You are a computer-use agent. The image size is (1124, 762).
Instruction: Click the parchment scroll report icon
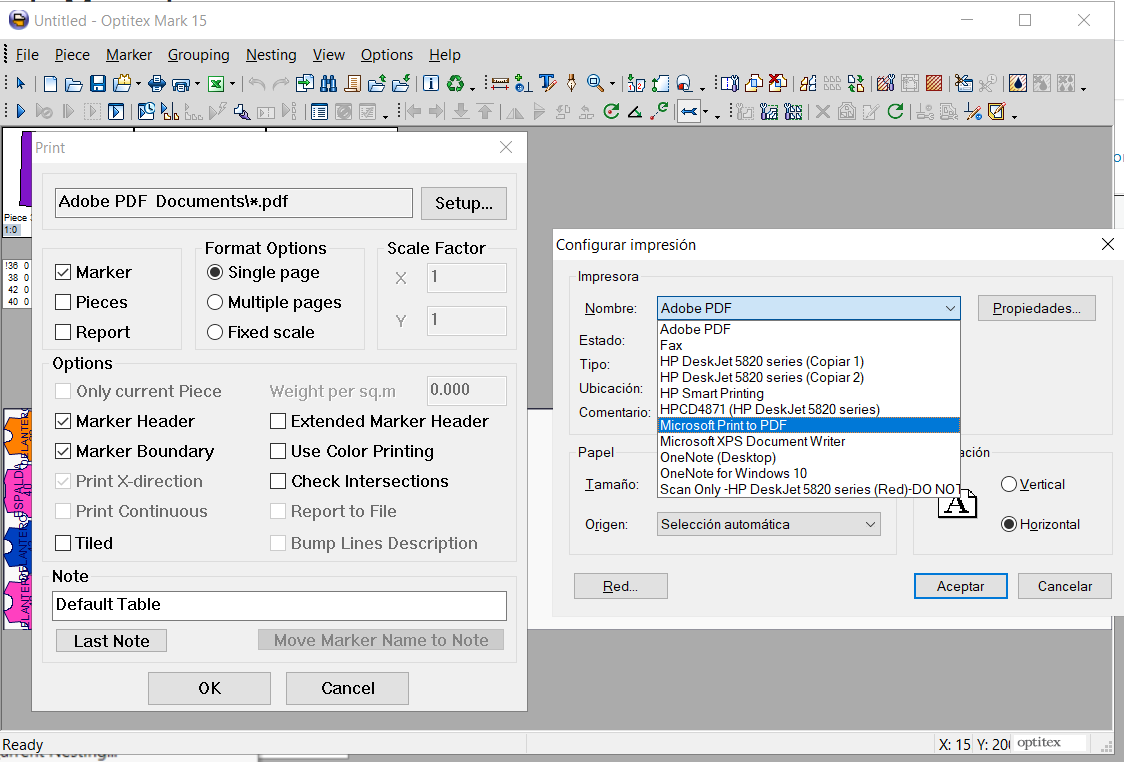pyautogui.click(x=353, y=84)
